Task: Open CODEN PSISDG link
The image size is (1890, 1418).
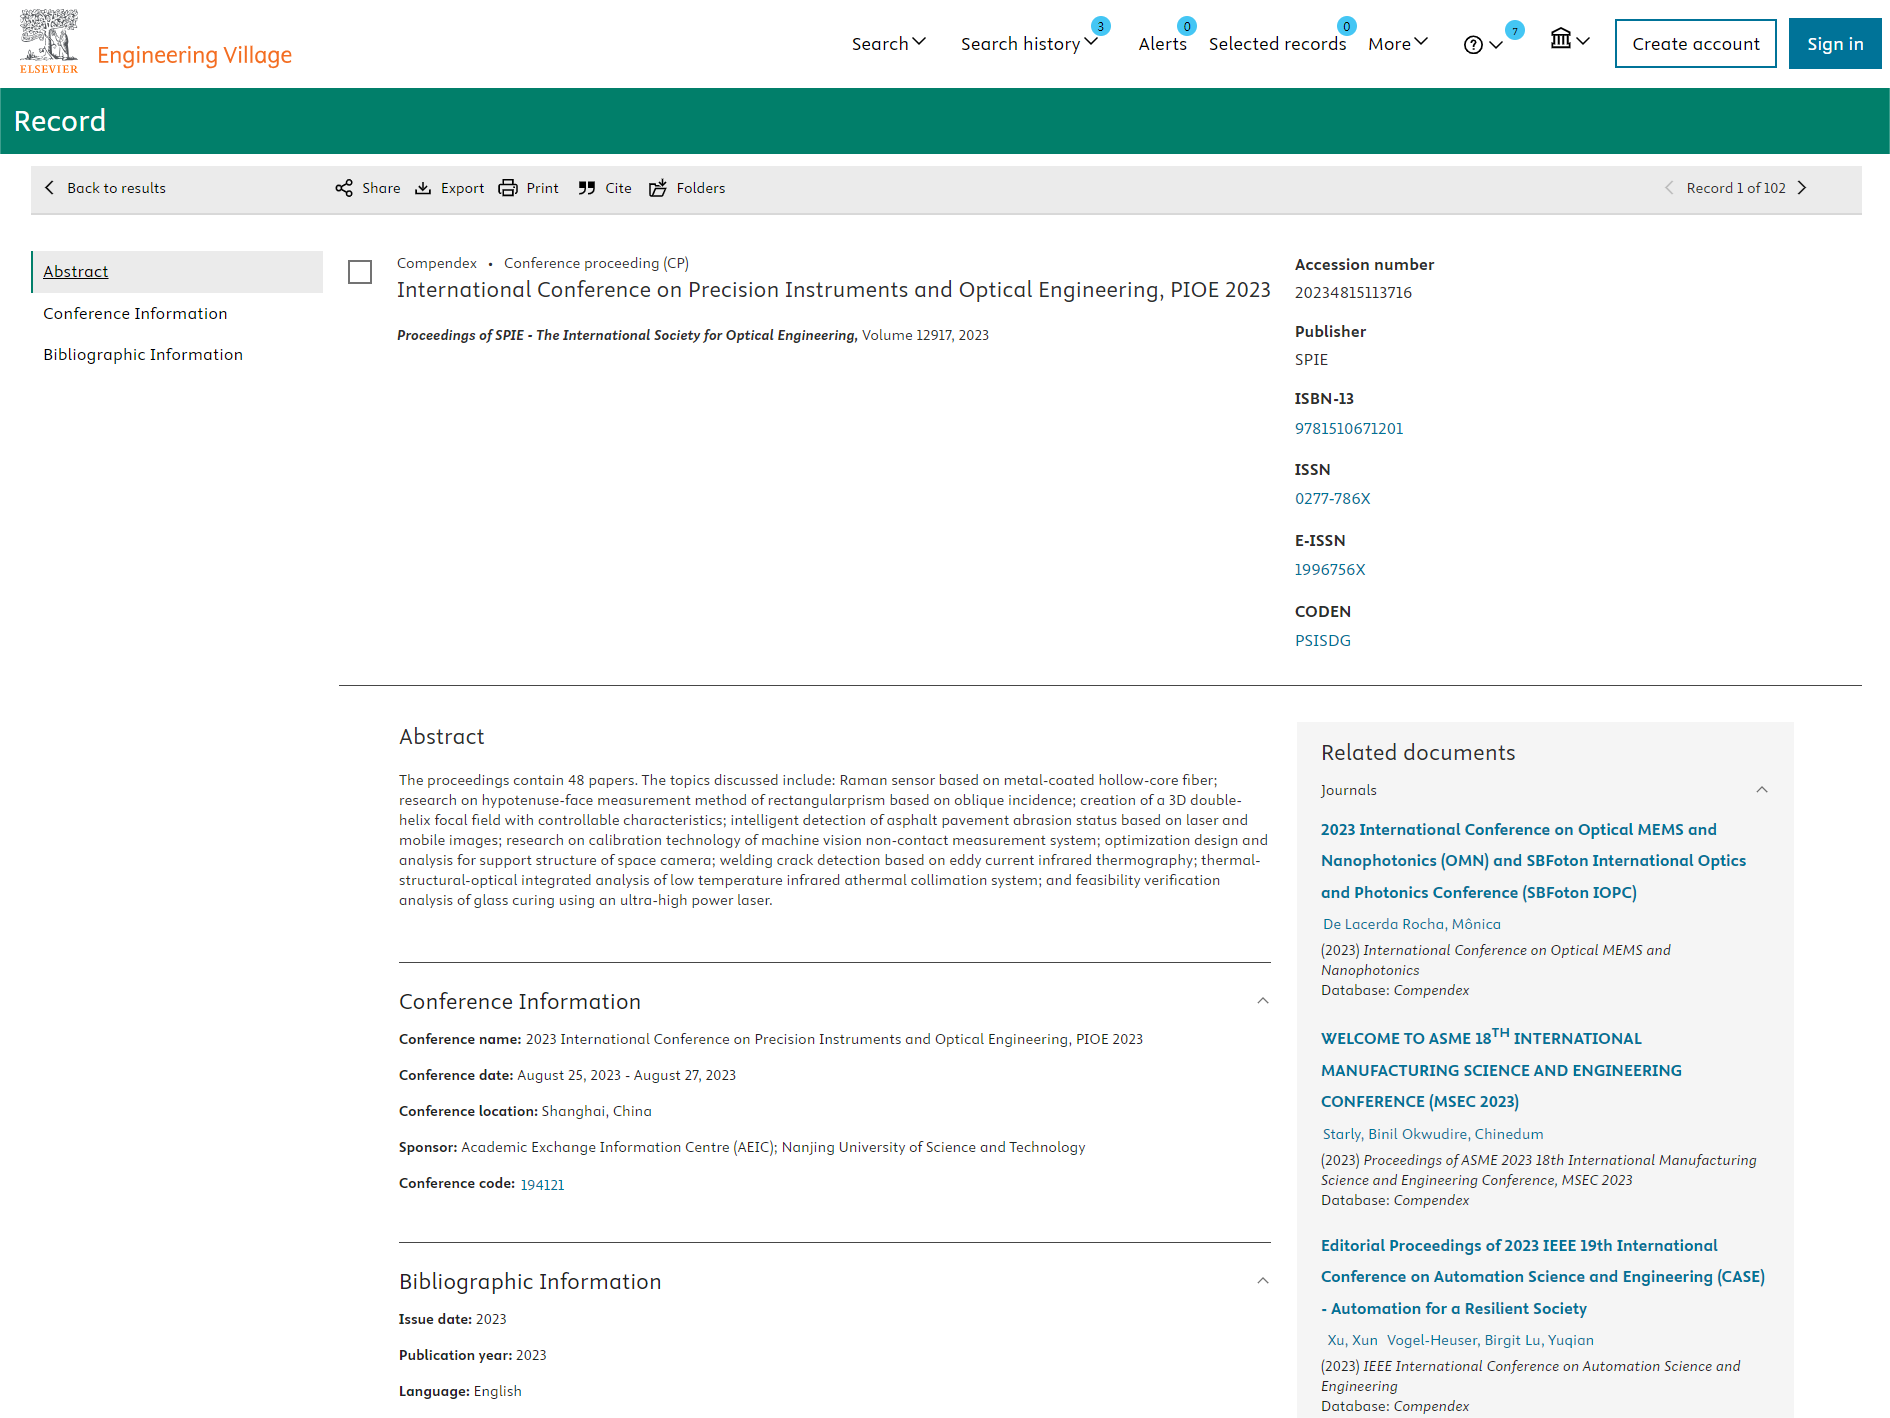Action: [1323, 641]
